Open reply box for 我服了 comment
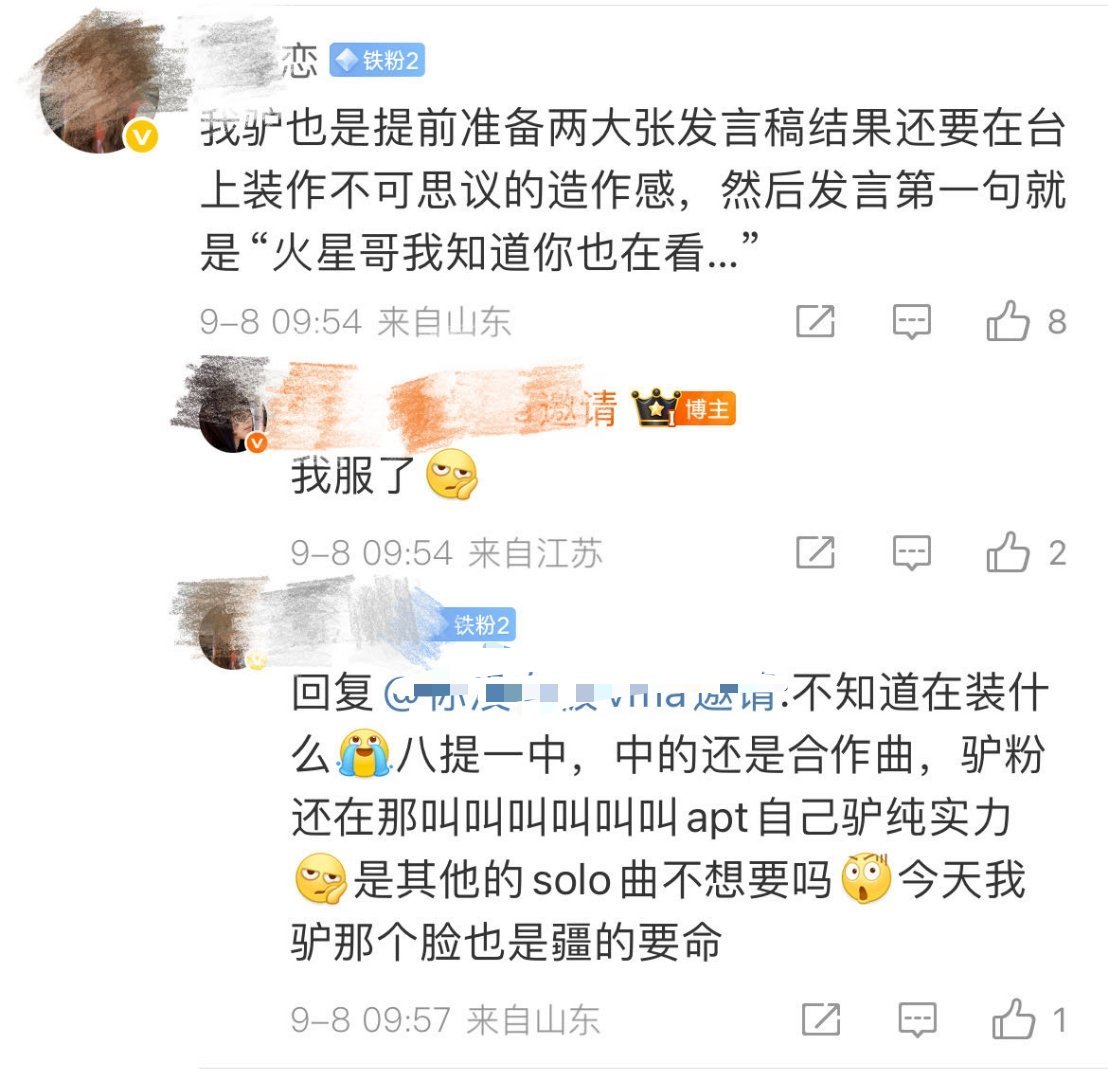This screenshot has width=1108, height=1080. click(x=912, y=553)
